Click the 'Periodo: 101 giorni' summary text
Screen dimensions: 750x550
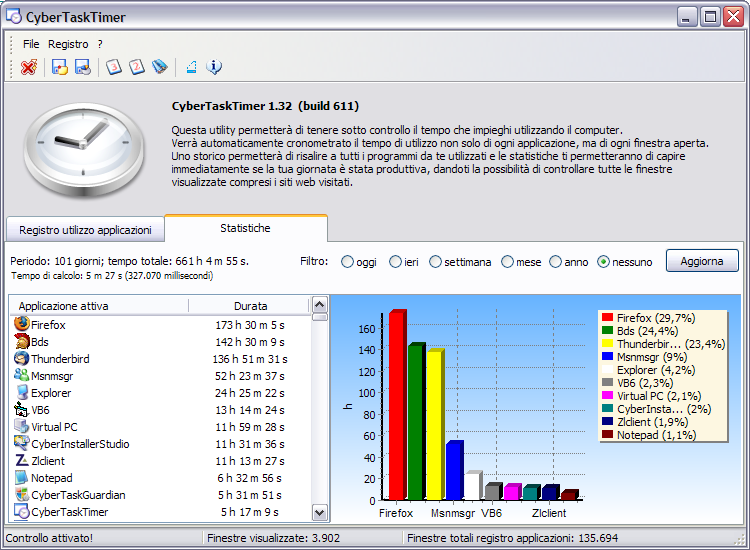pos(55,261)
